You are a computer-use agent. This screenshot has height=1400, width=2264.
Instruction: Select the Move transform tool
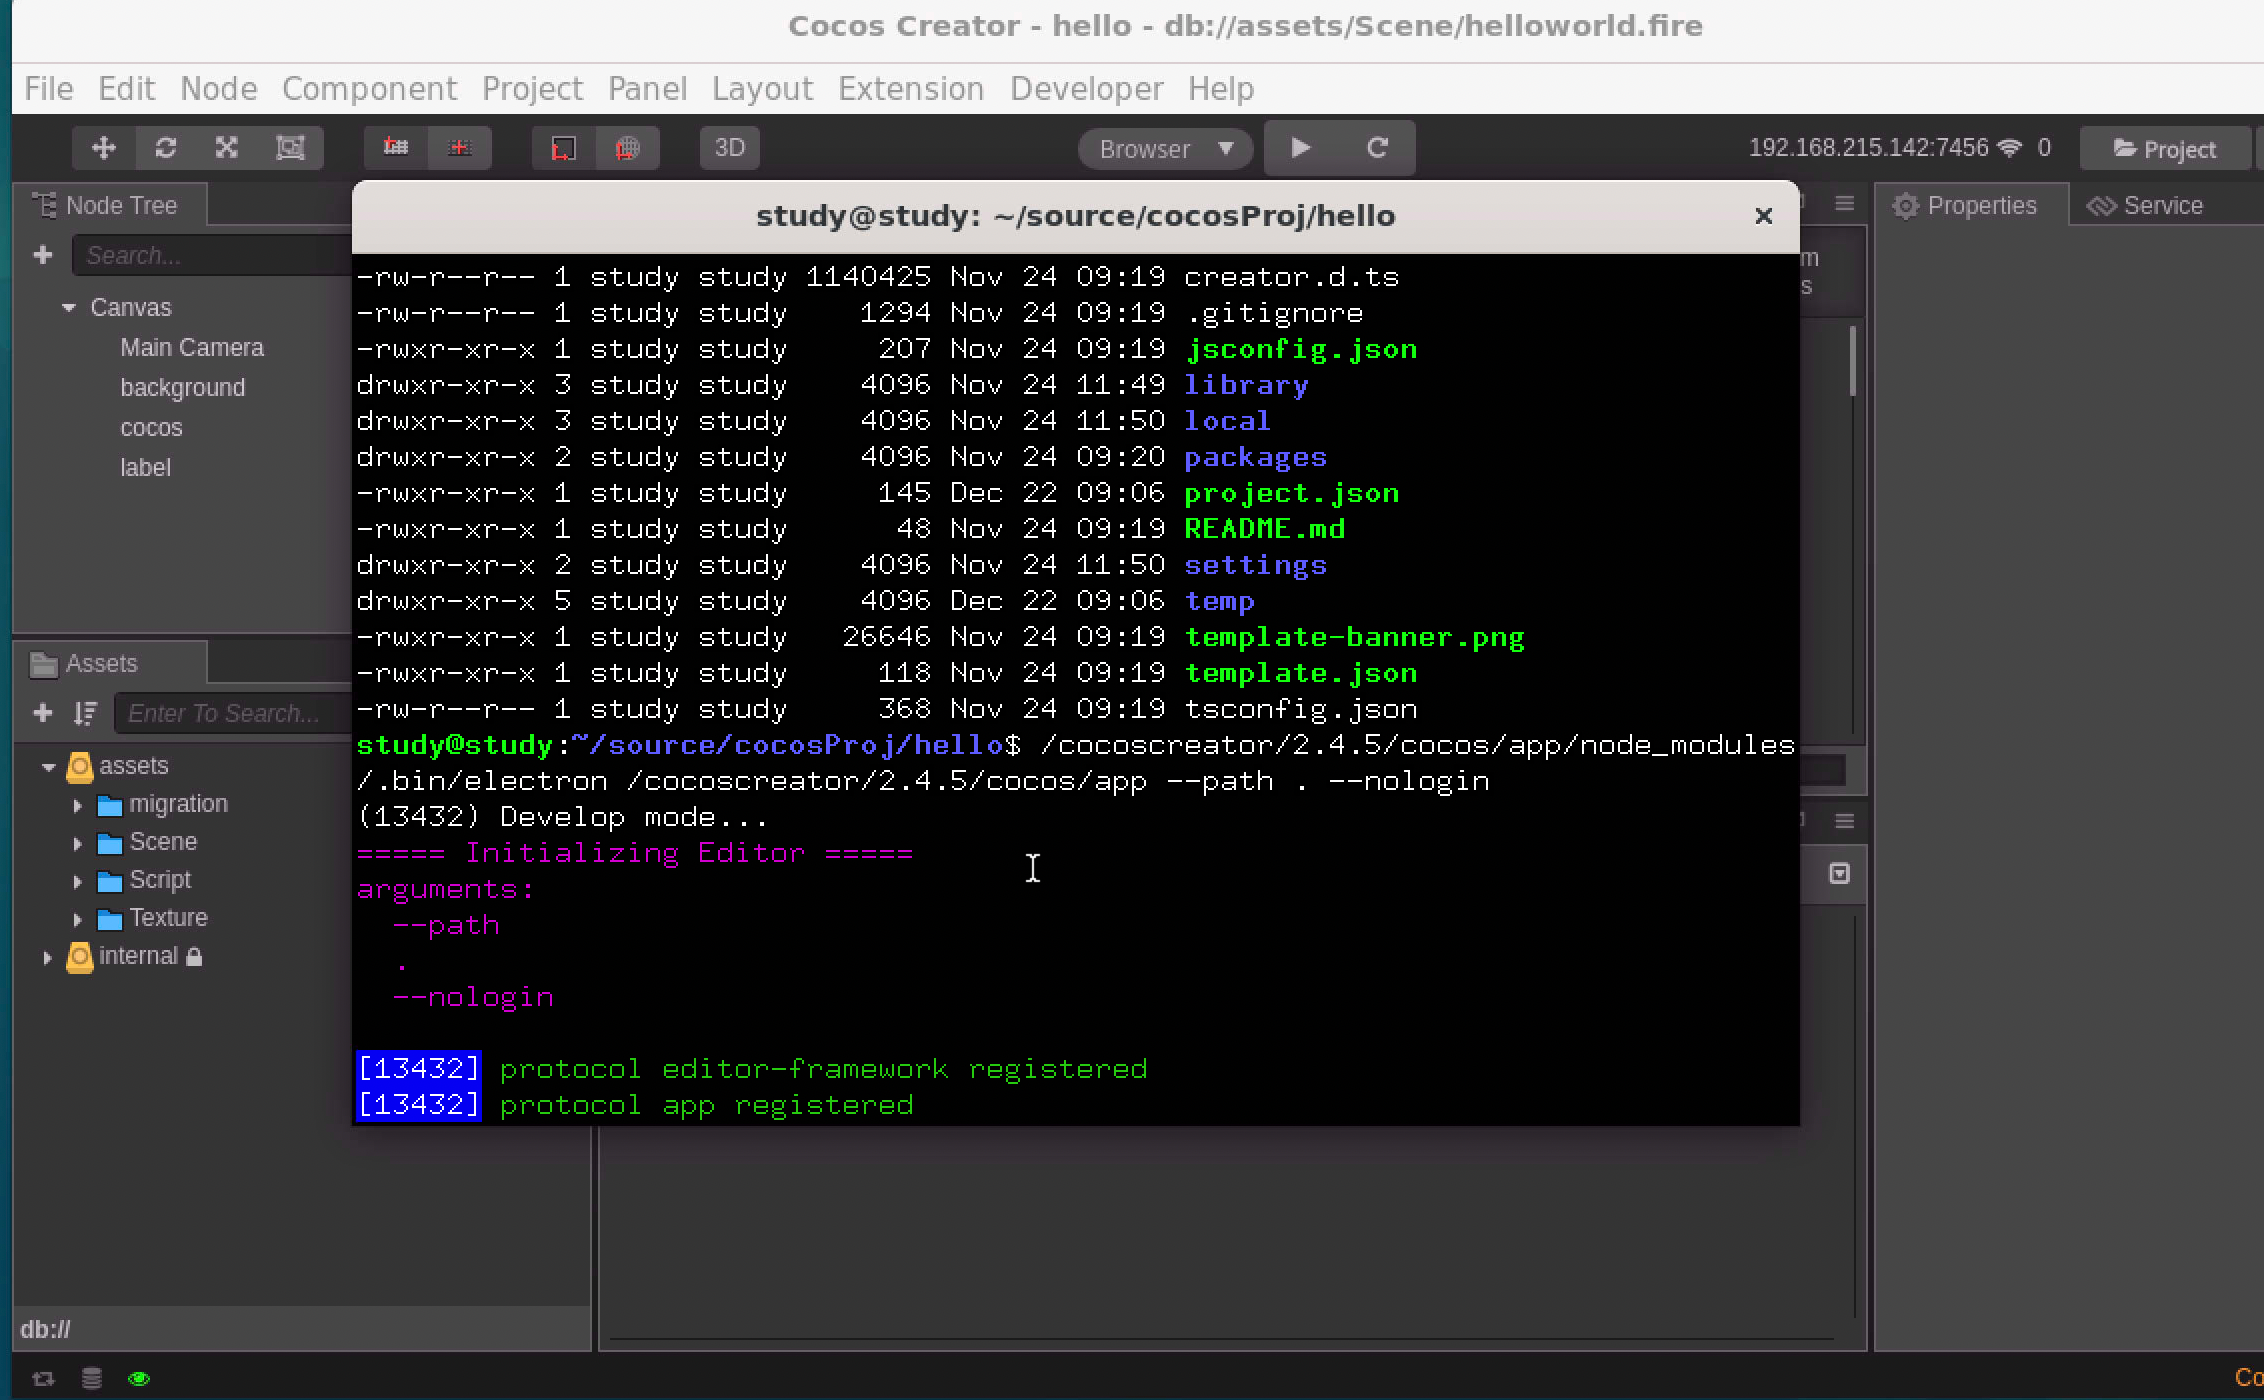point(104,148)
